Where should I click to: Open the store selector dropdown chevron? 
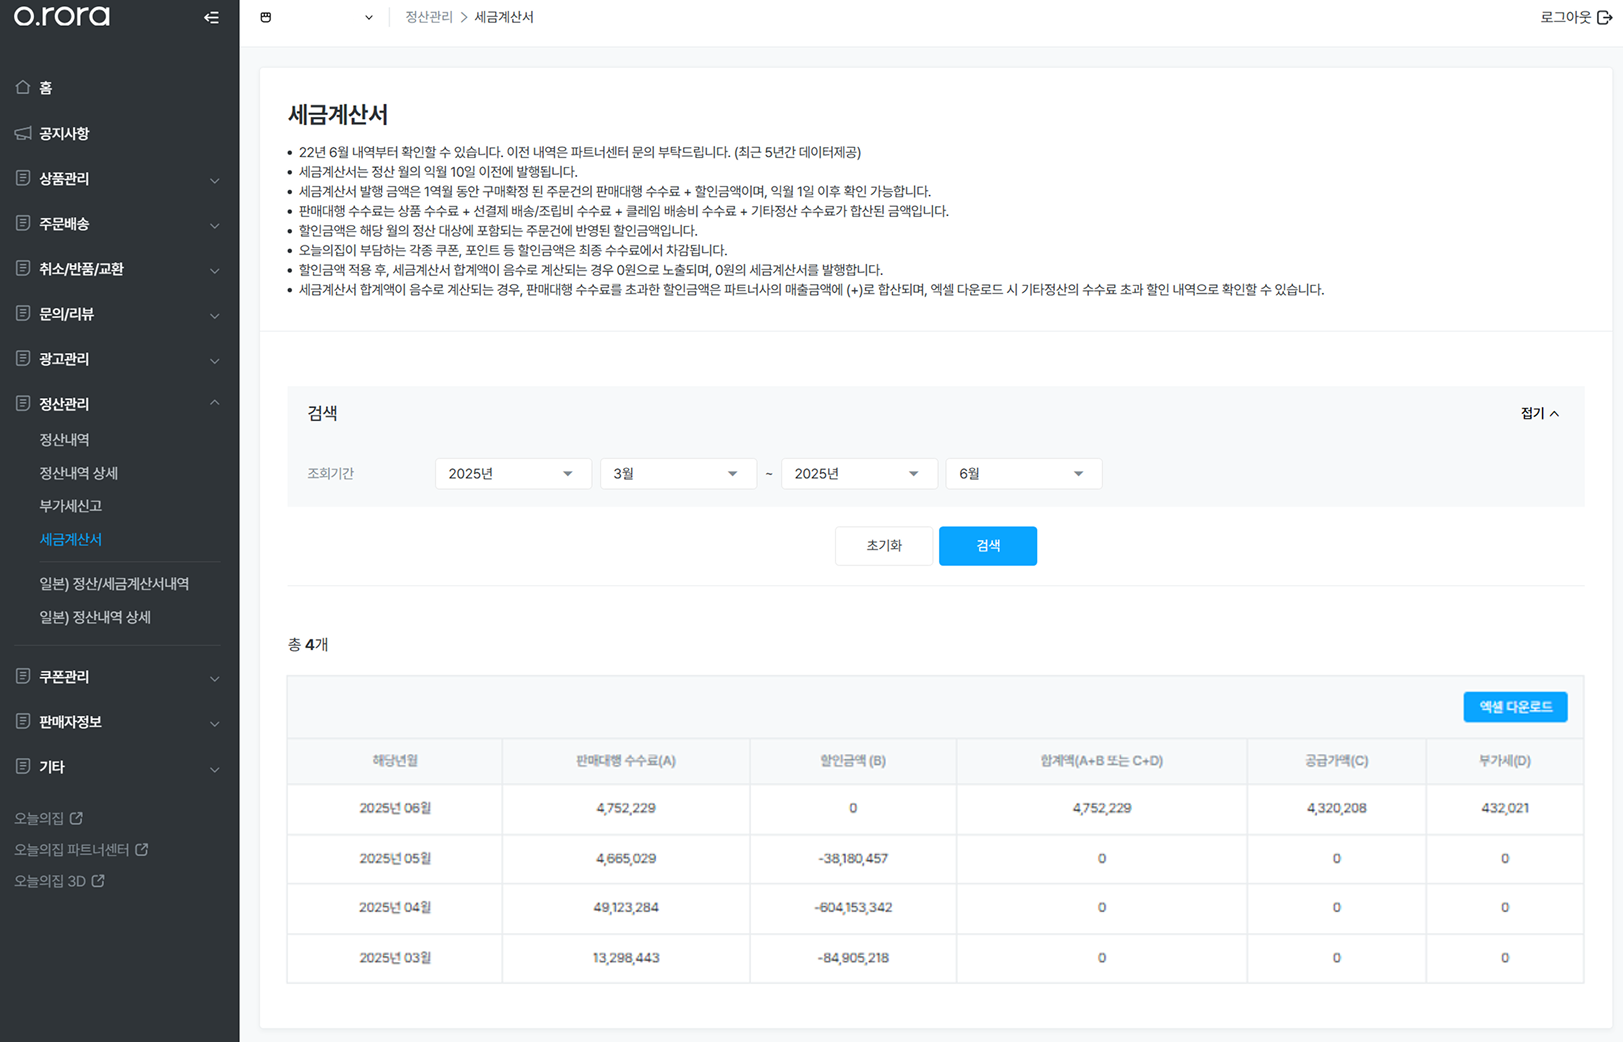click(369, 17)
